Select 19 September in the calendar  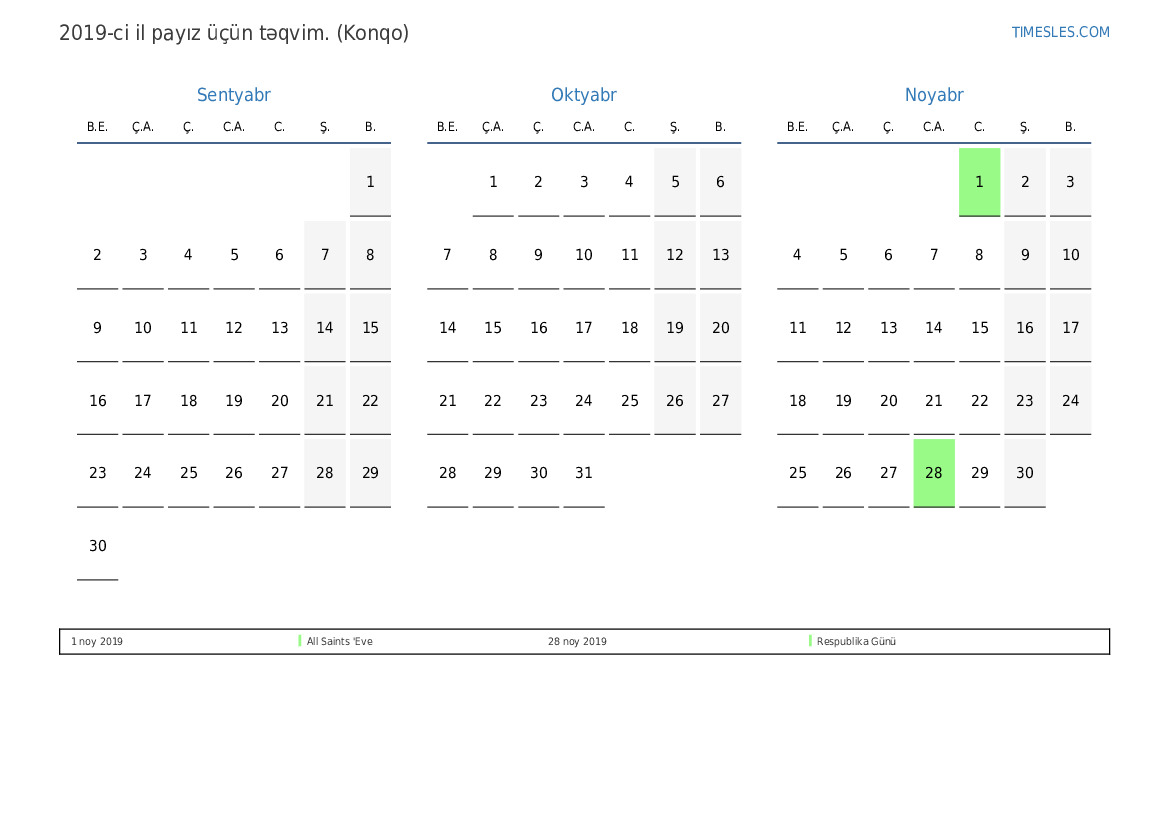click(x=234, y=401)
